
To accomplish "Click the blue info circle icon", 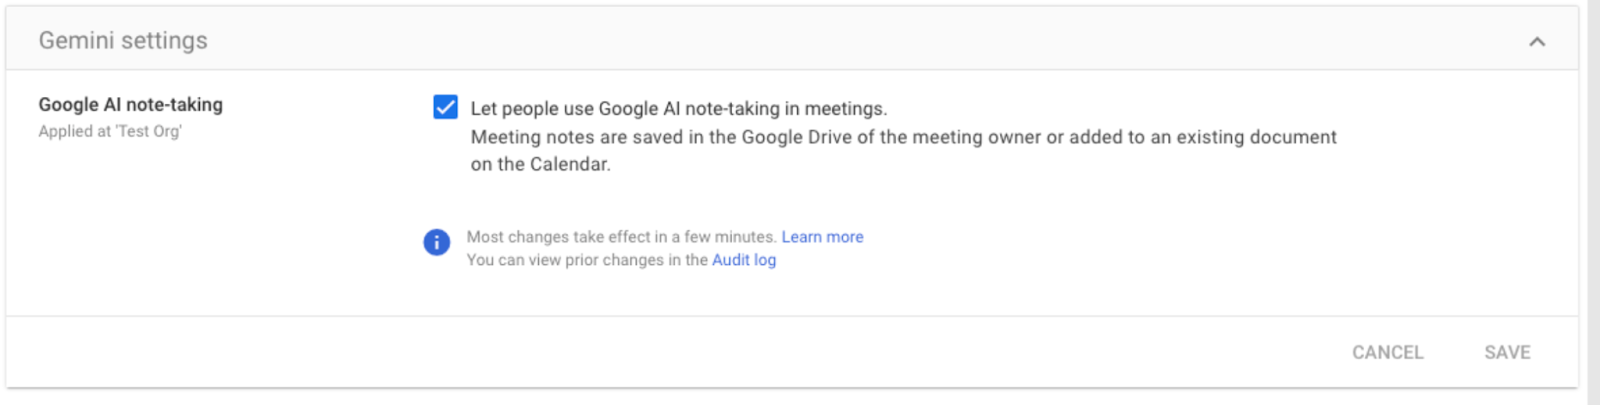I will [x=437, y=242].
